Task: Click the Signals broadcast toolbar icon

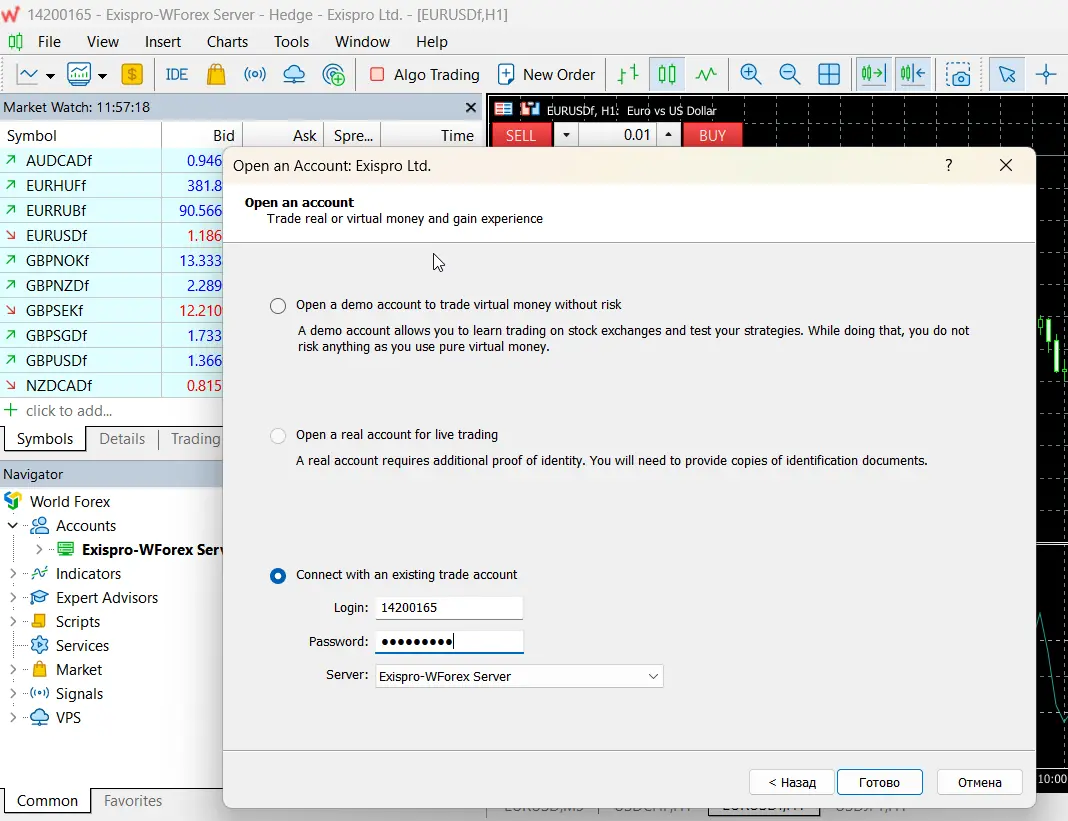Action: [255, 74]
